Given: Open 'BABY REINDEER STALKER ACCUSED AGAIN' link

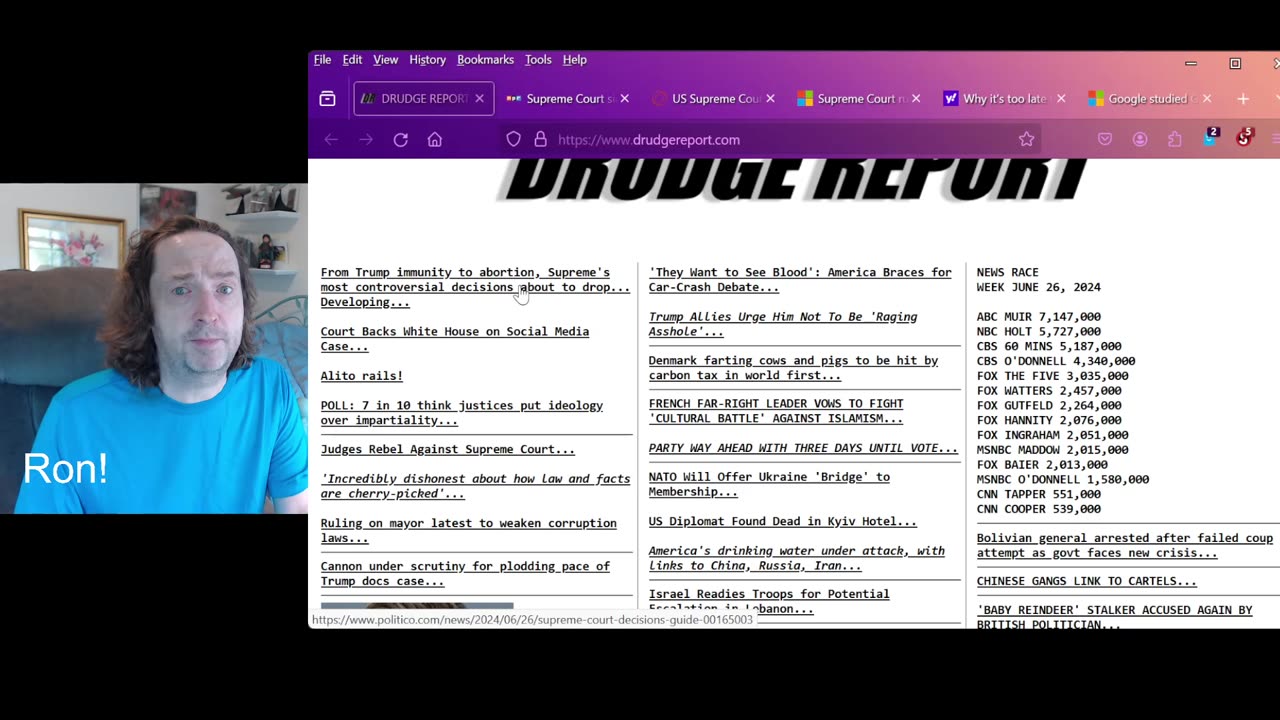Looking at the screenshot, I should (1114, 617).
